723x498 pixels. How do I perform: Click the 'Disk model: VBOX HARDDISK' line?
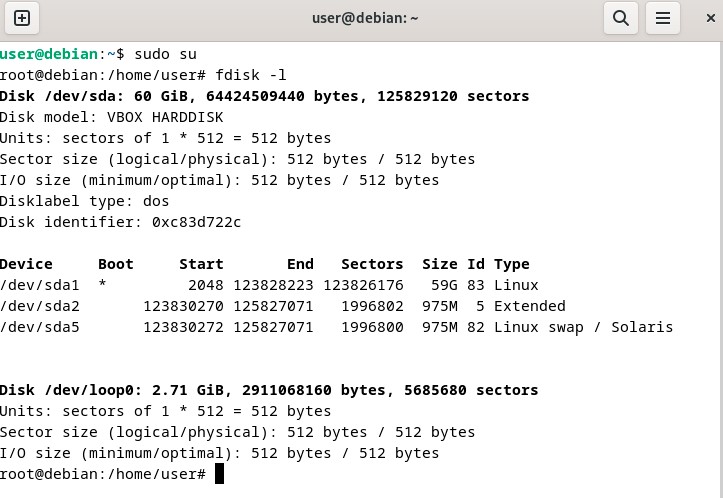112,117
